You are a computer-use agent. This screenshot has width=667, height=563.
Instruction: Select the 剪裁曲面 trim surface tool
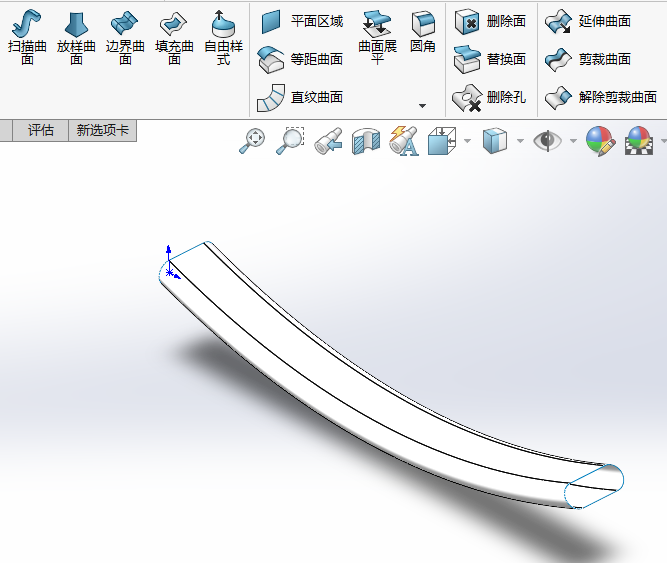click(588, 59)
